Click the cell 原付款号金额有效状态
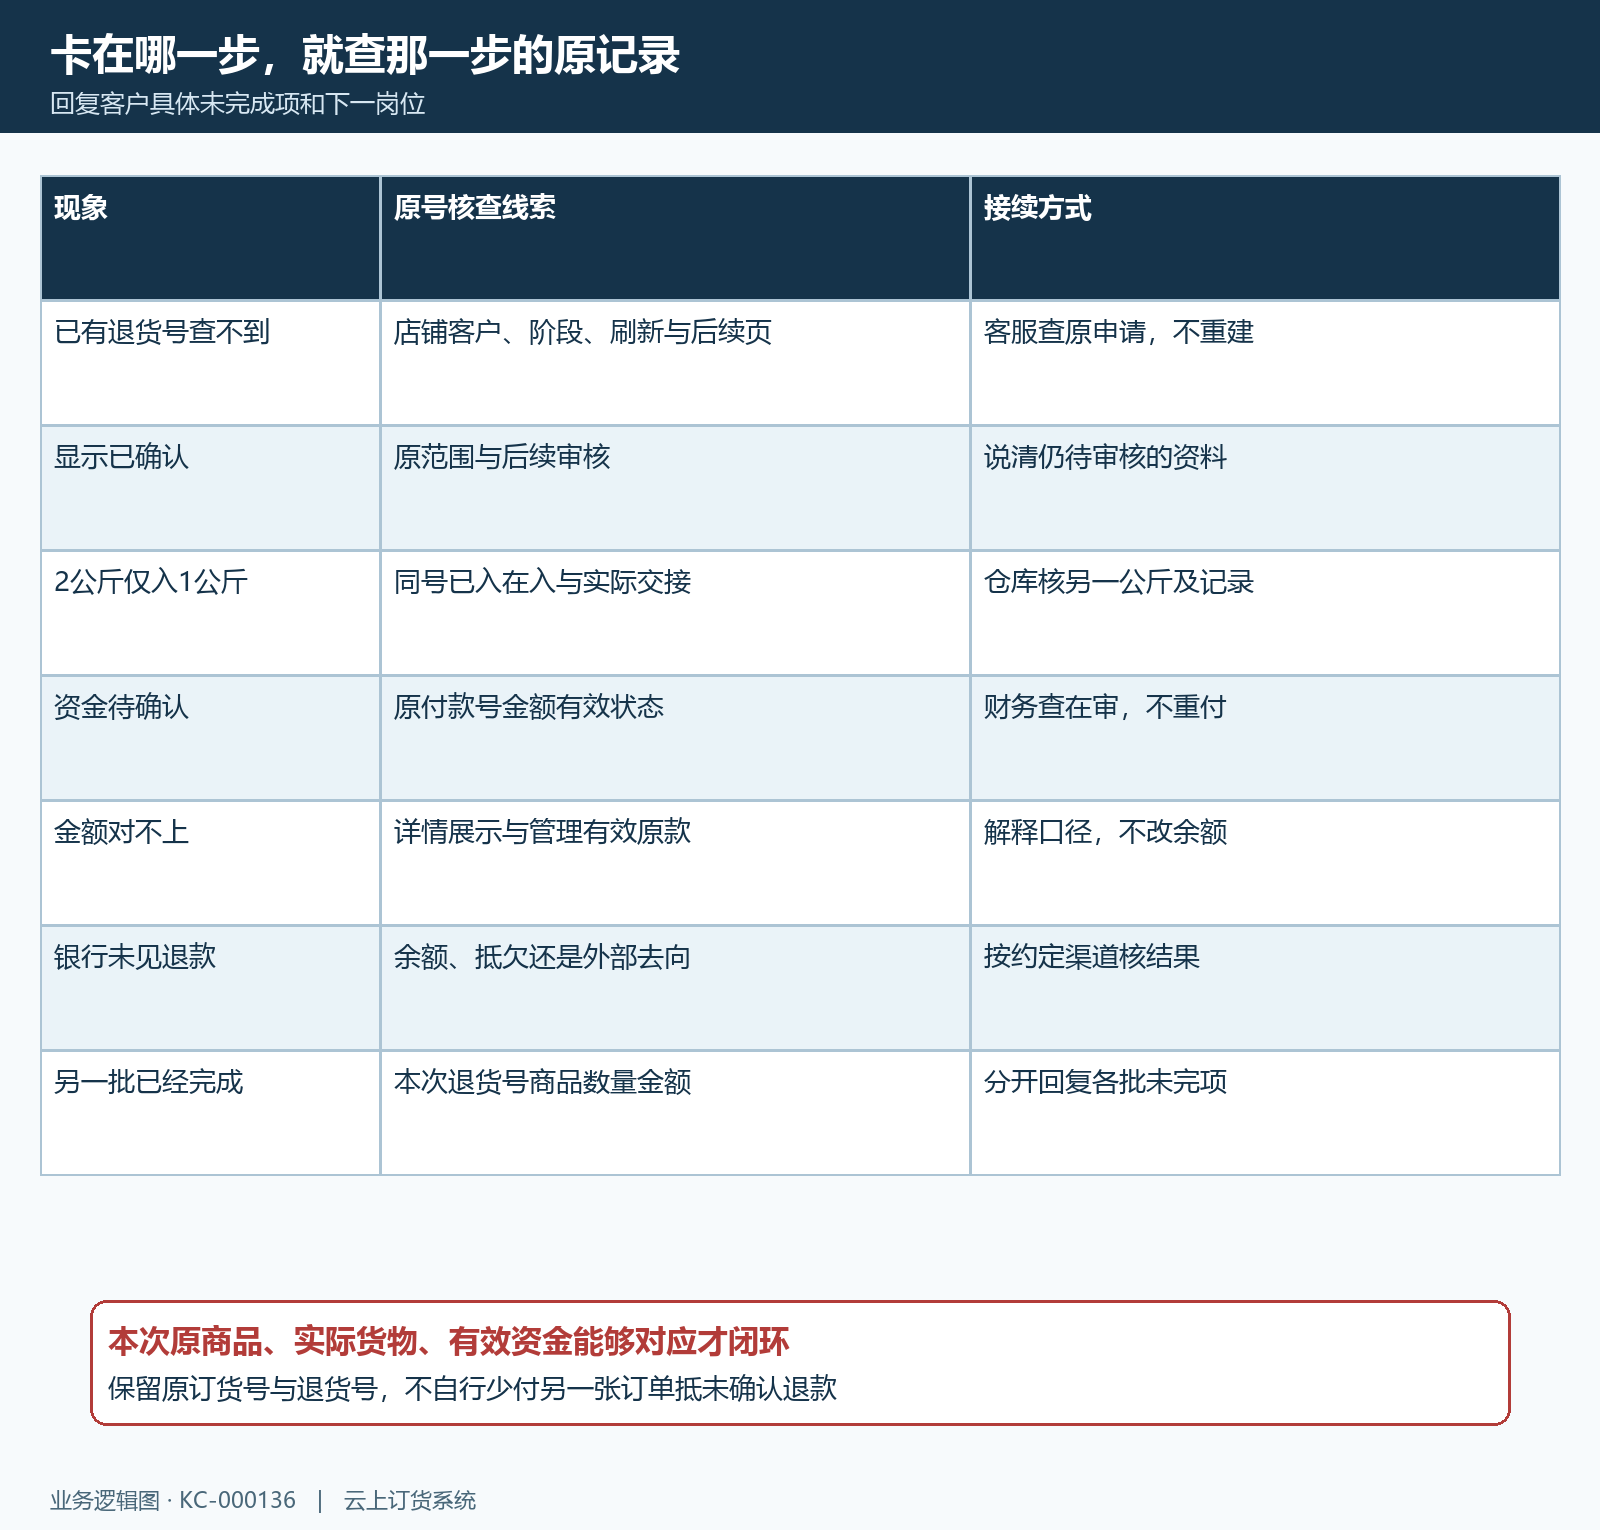Viewport: 1600px width, 1530px height. tap(675, 738)
